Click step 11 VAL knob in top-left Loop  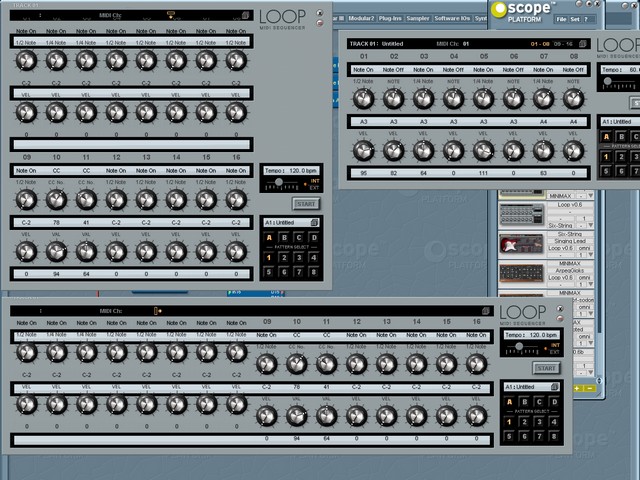(x=87, y=251)
